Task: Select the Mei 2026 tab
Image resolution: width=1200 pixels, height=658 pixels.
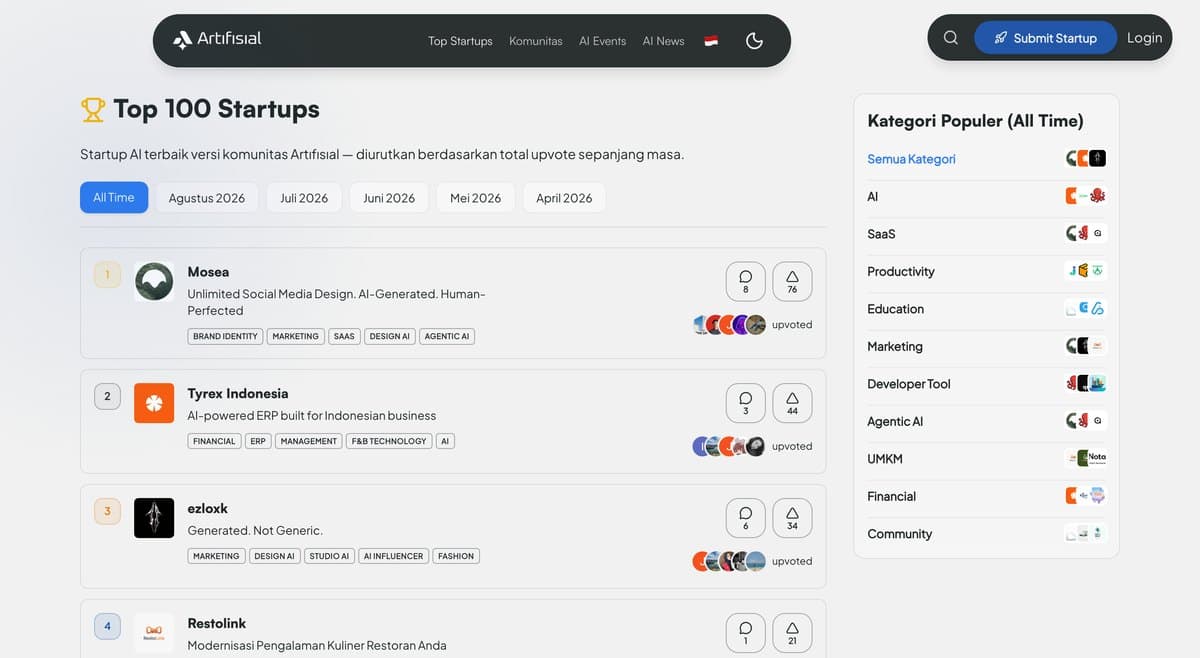Action: 475,198
